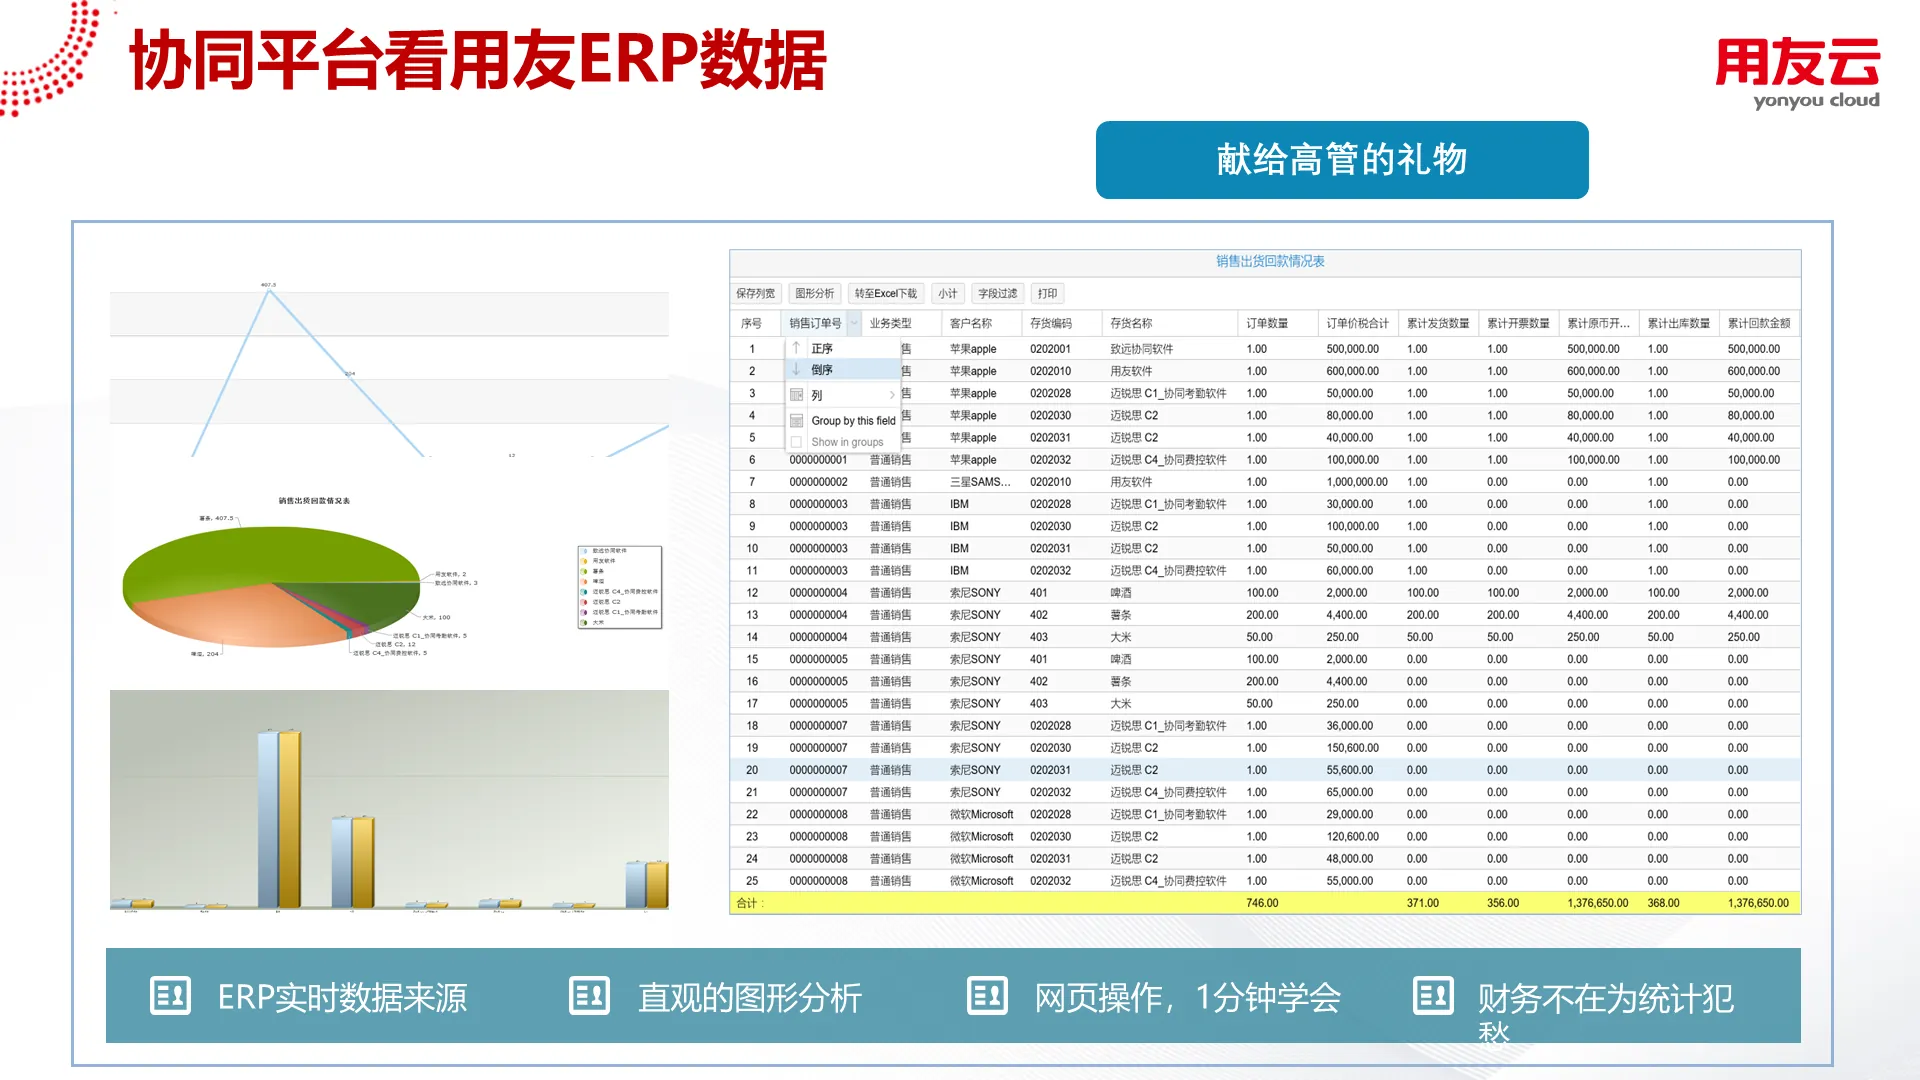This screenshot has height=1080, width=1920.
Task: Click the 图形分析 toolbar button
Action: [x=815, y=293]
